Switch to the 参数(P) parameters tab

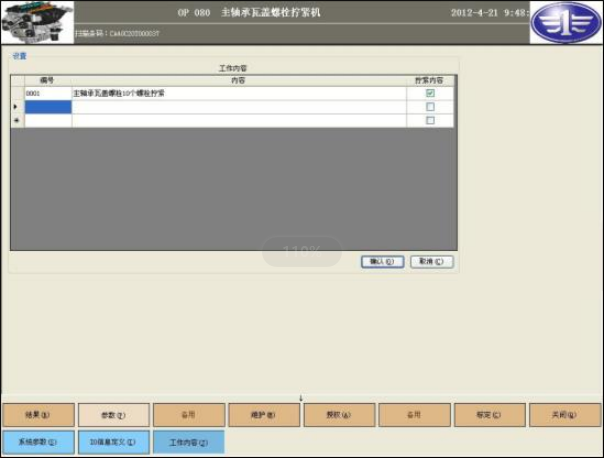[114, 415]
